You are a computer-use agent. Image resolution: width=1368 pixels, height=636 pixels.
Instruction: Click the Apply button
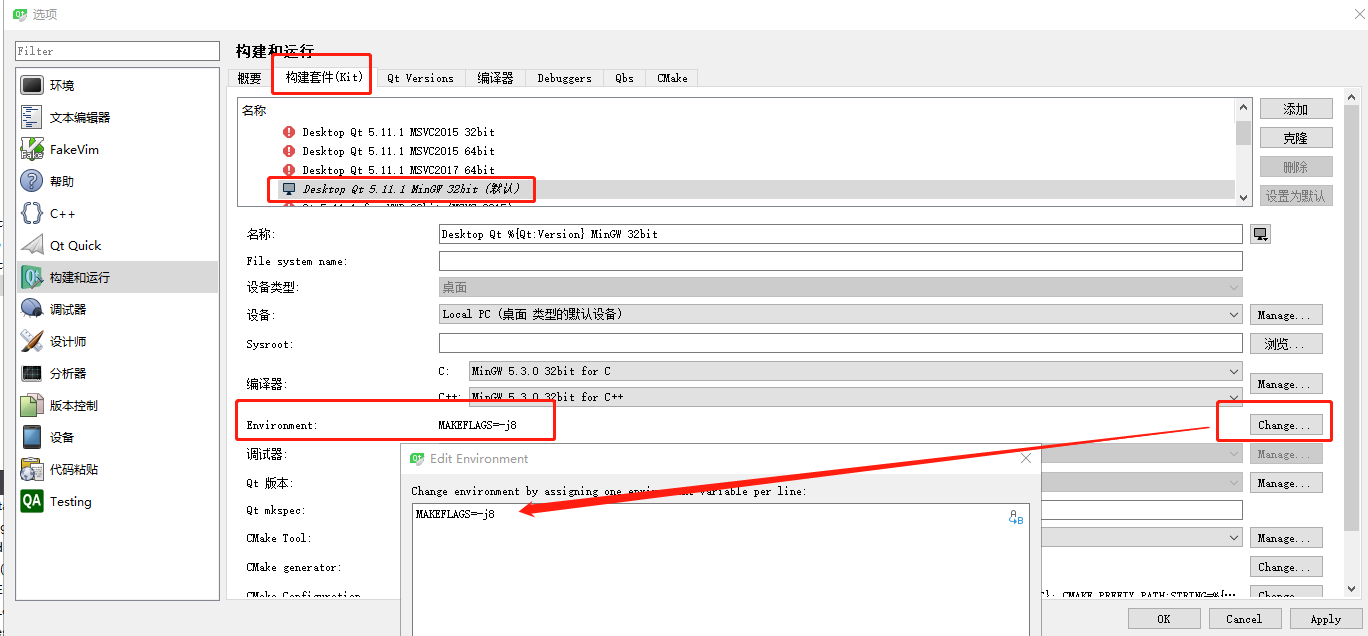(x=1326, y=619)
